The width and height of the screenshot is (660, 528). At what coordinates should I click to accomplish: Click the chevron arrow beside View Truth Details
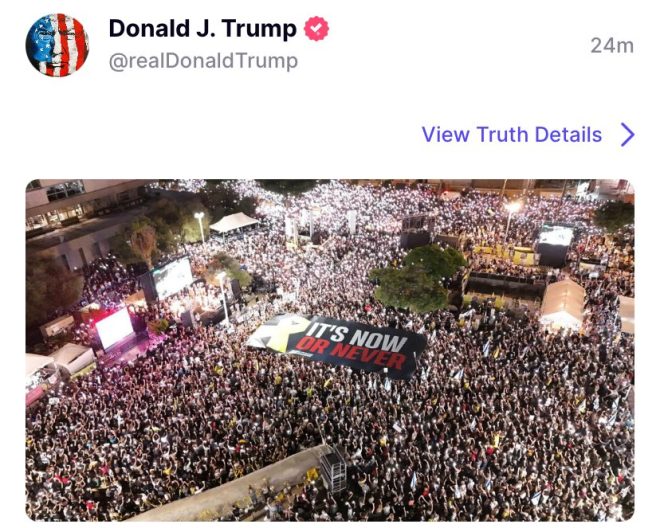[628, 135]
